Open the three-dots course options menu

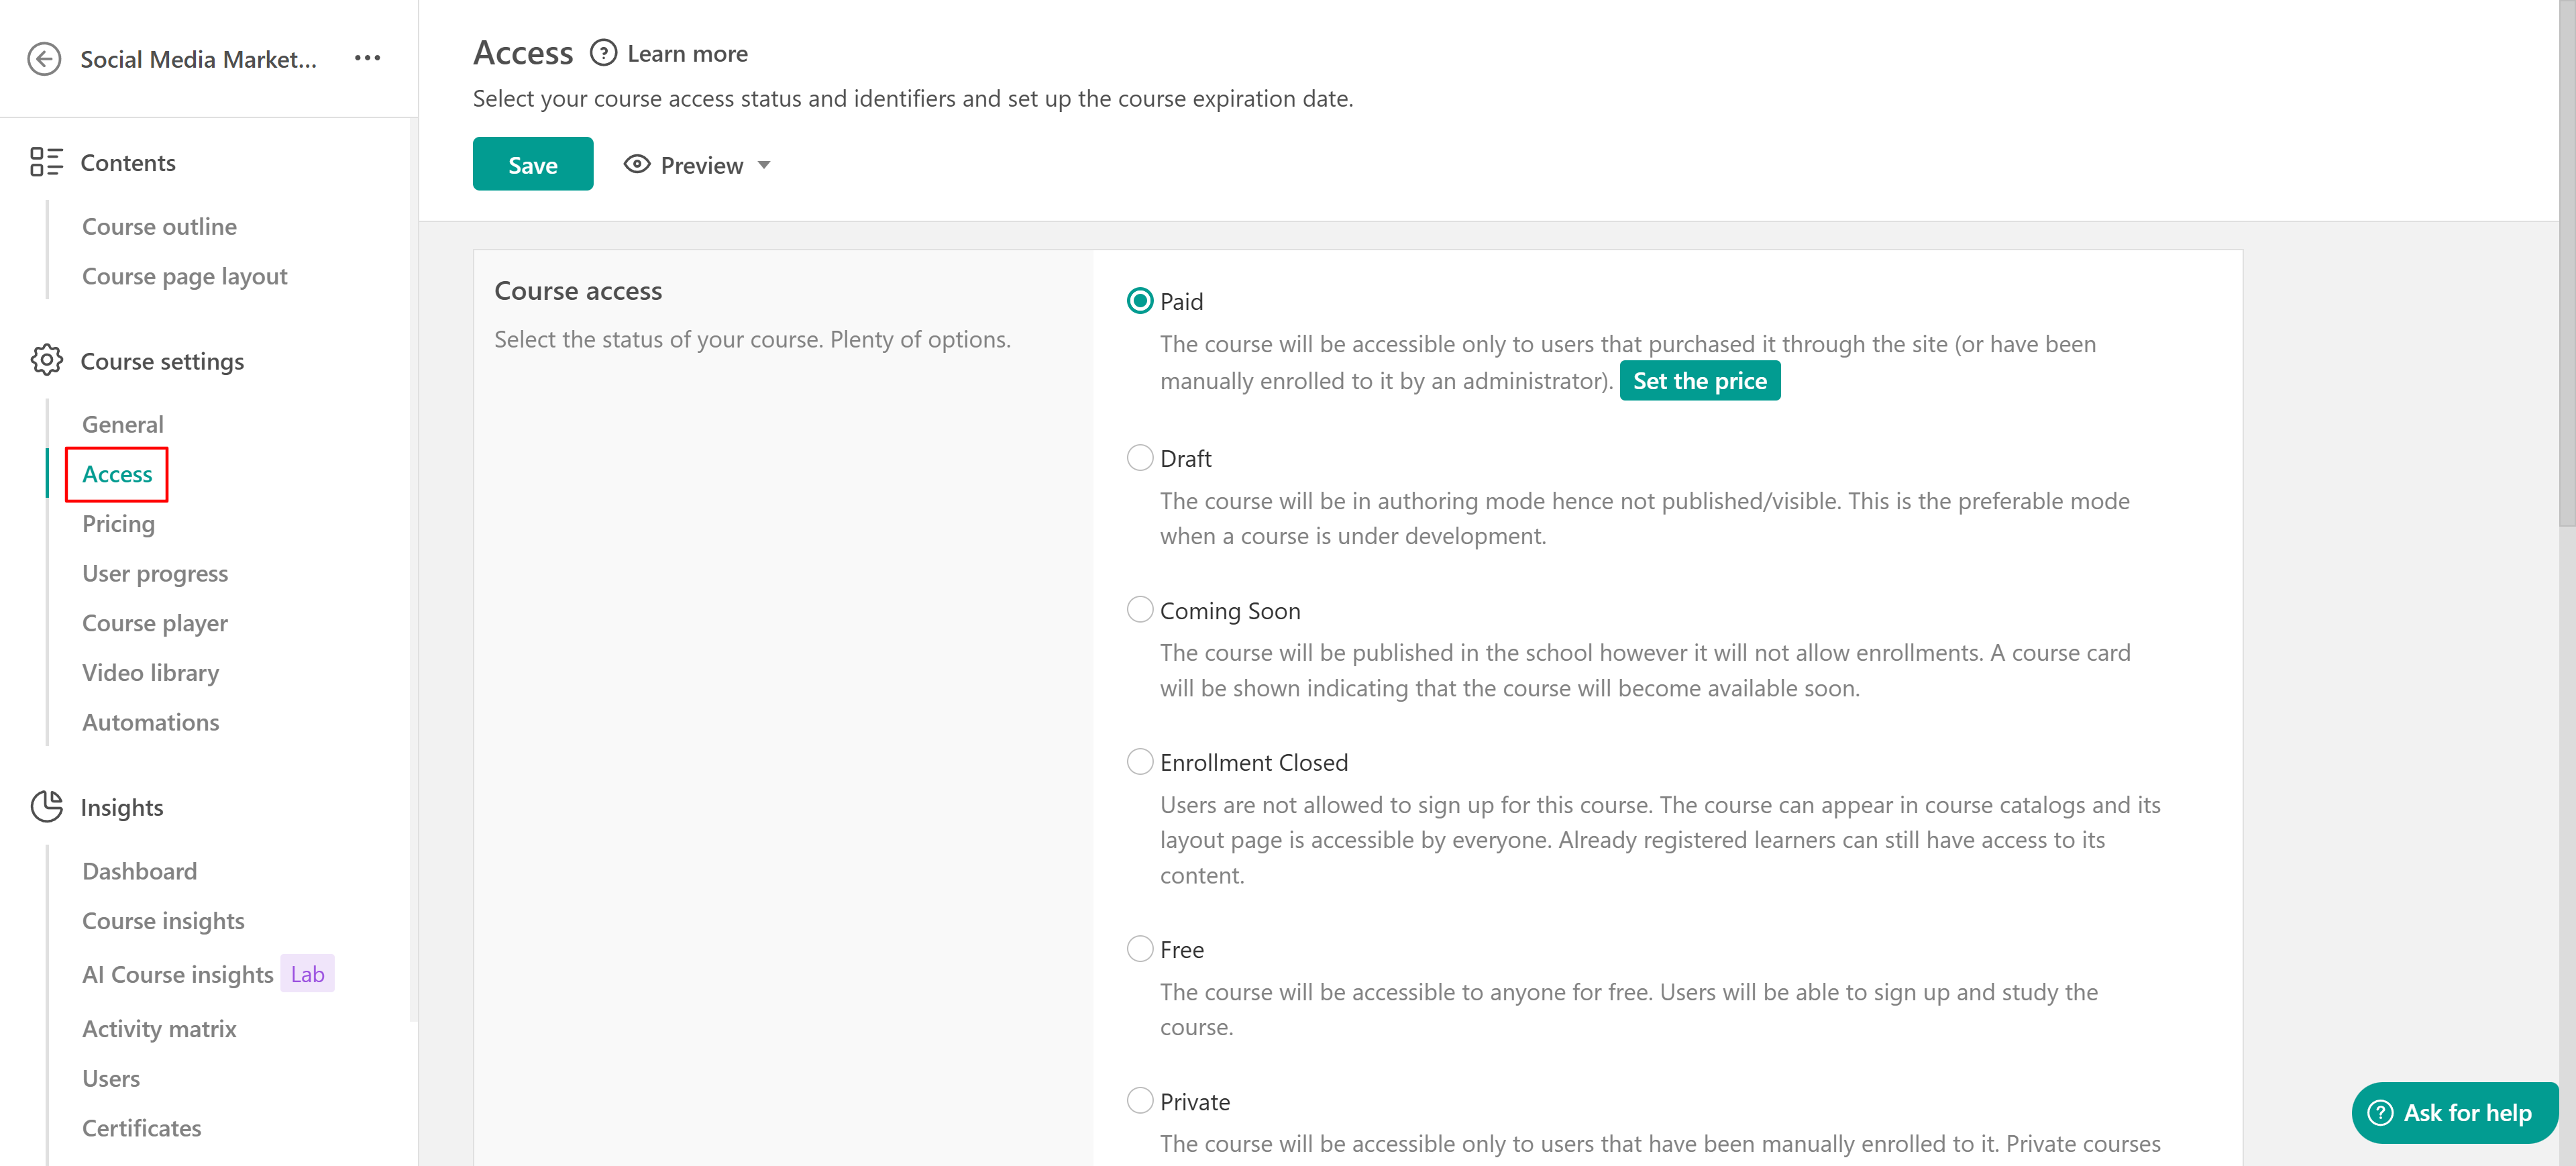367,58
